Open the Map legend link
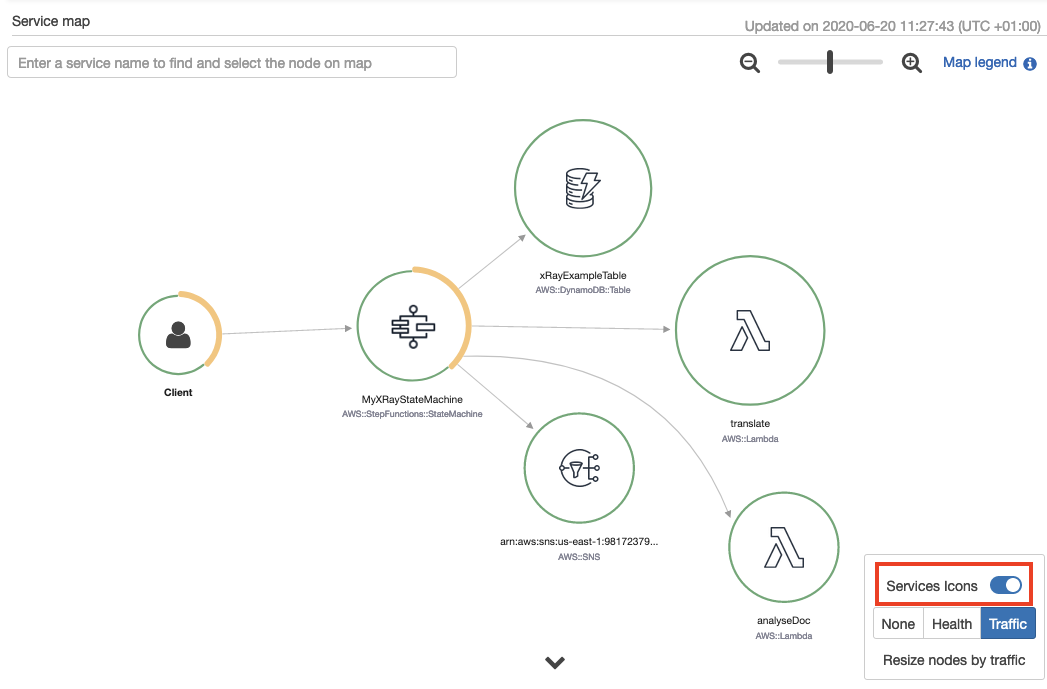The image size is (1047, 689). coord(980,62)
